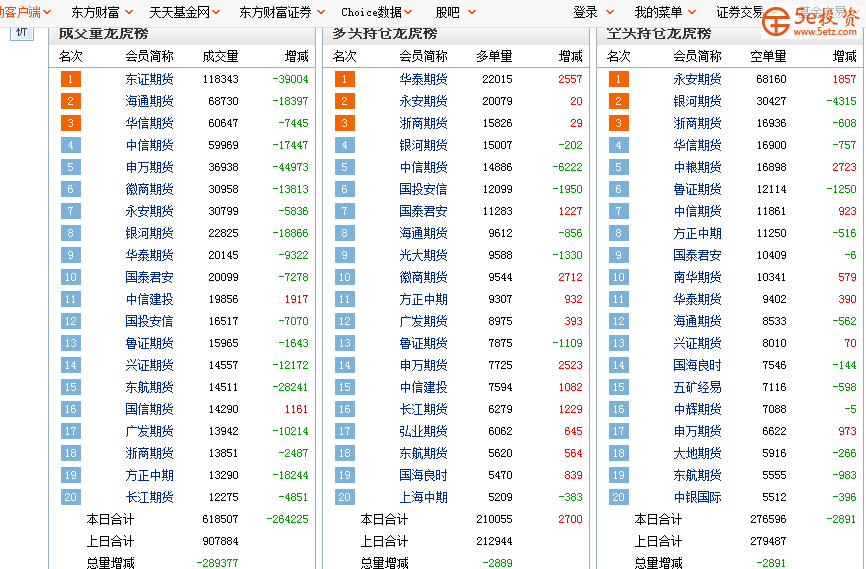
Task: Click rank 20 badge beside 中银国际
Action: pyautogui.click(x=619, y=497)
